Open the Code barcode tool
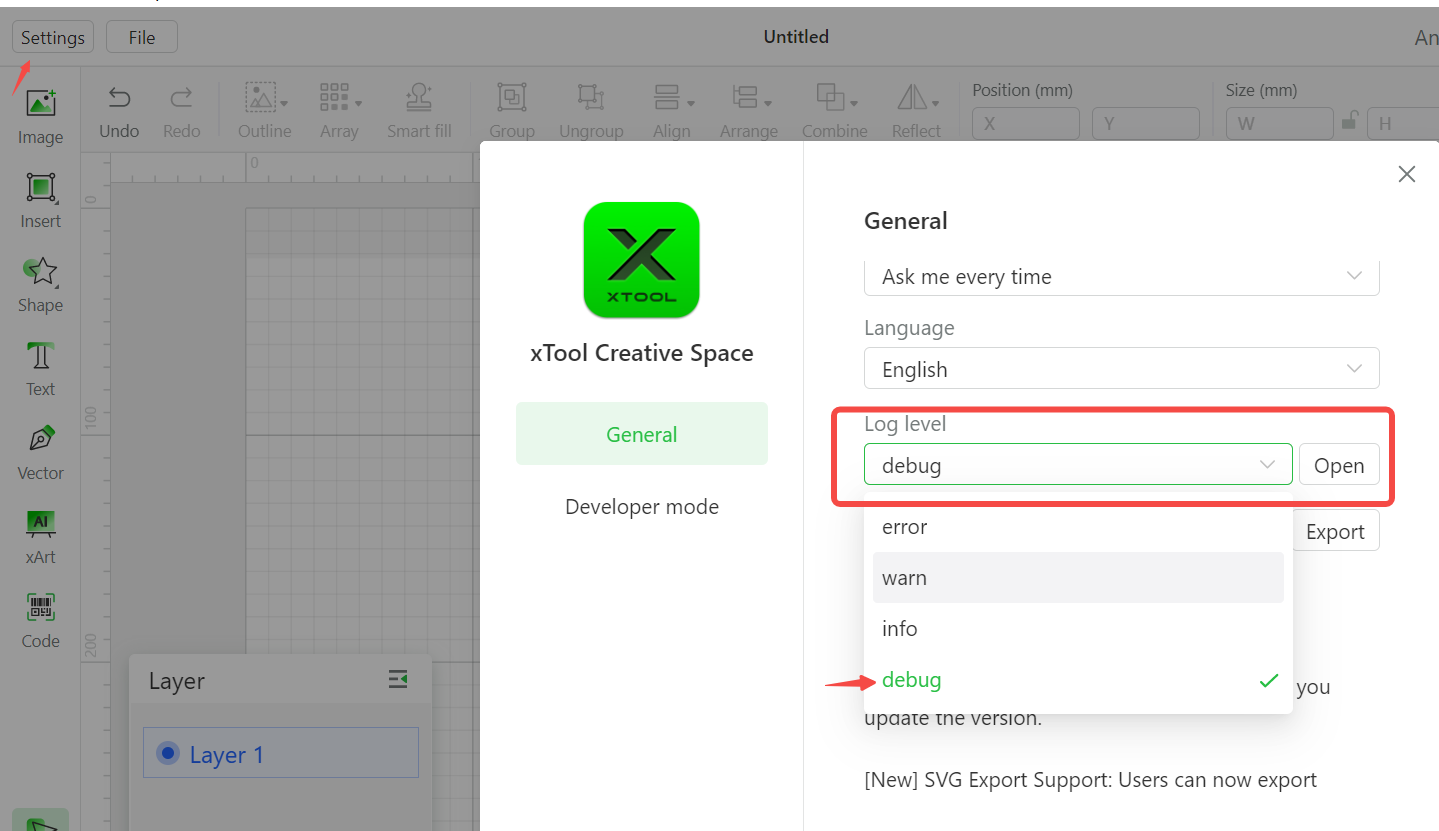Screen dimensions: 1439x831 40,620
